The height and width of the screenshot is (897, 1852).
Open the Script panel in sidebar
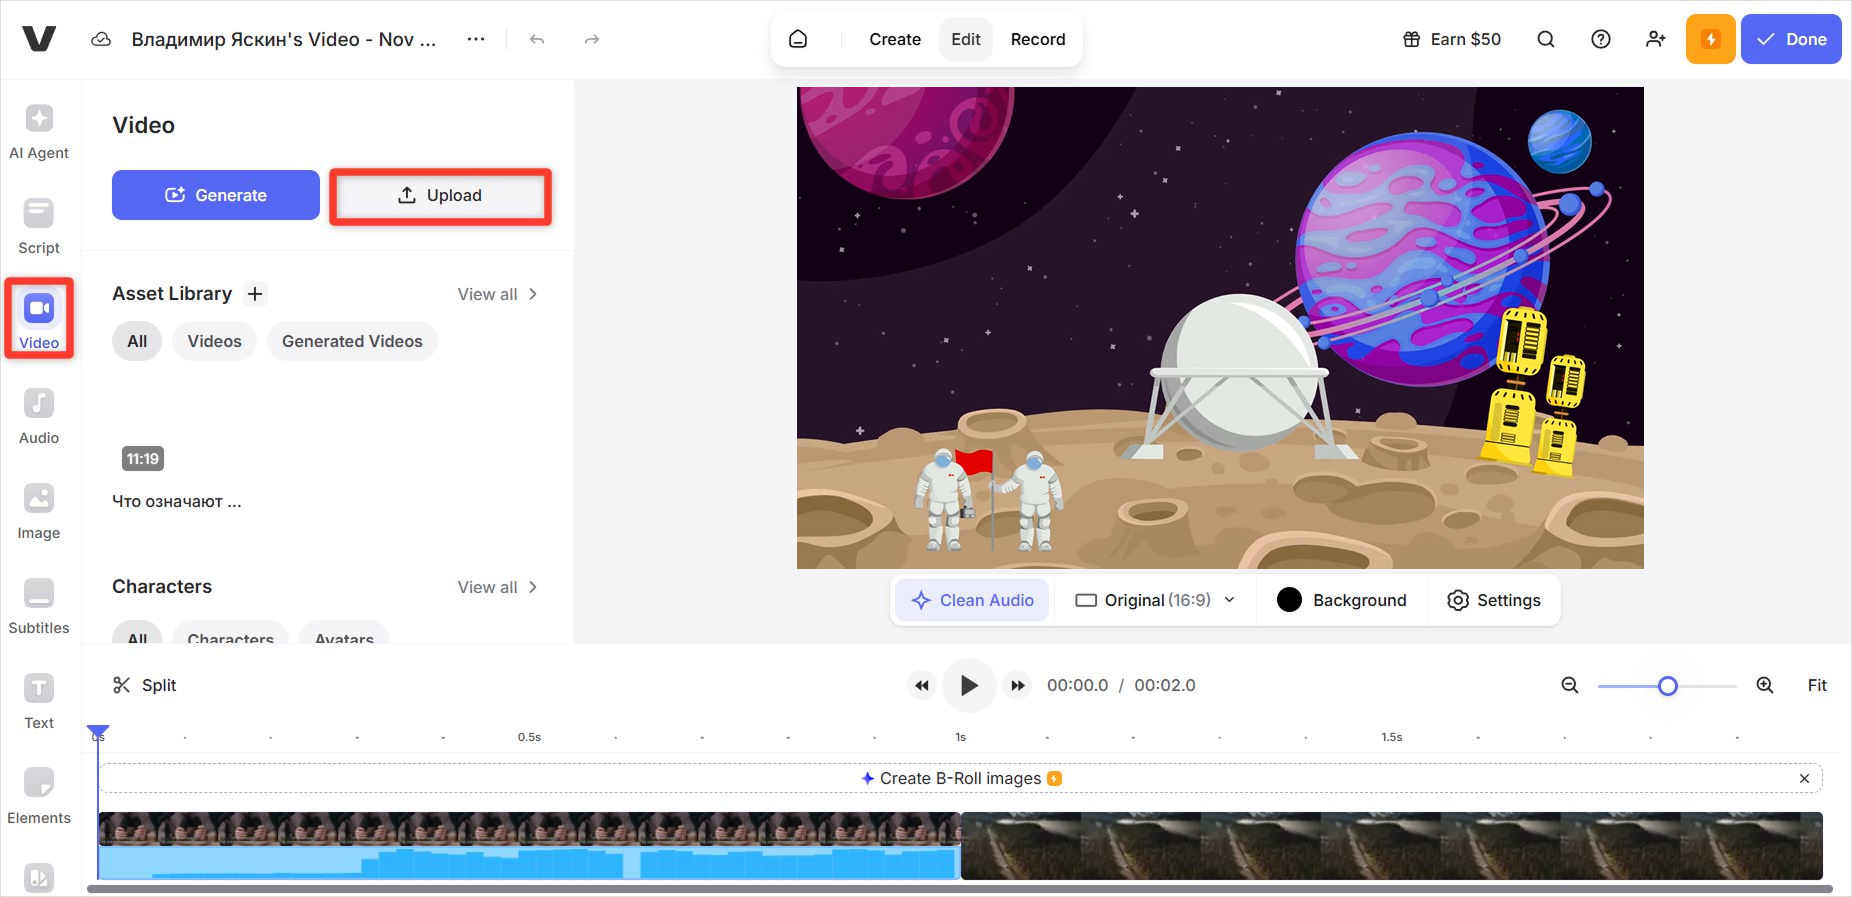point(39,226)
